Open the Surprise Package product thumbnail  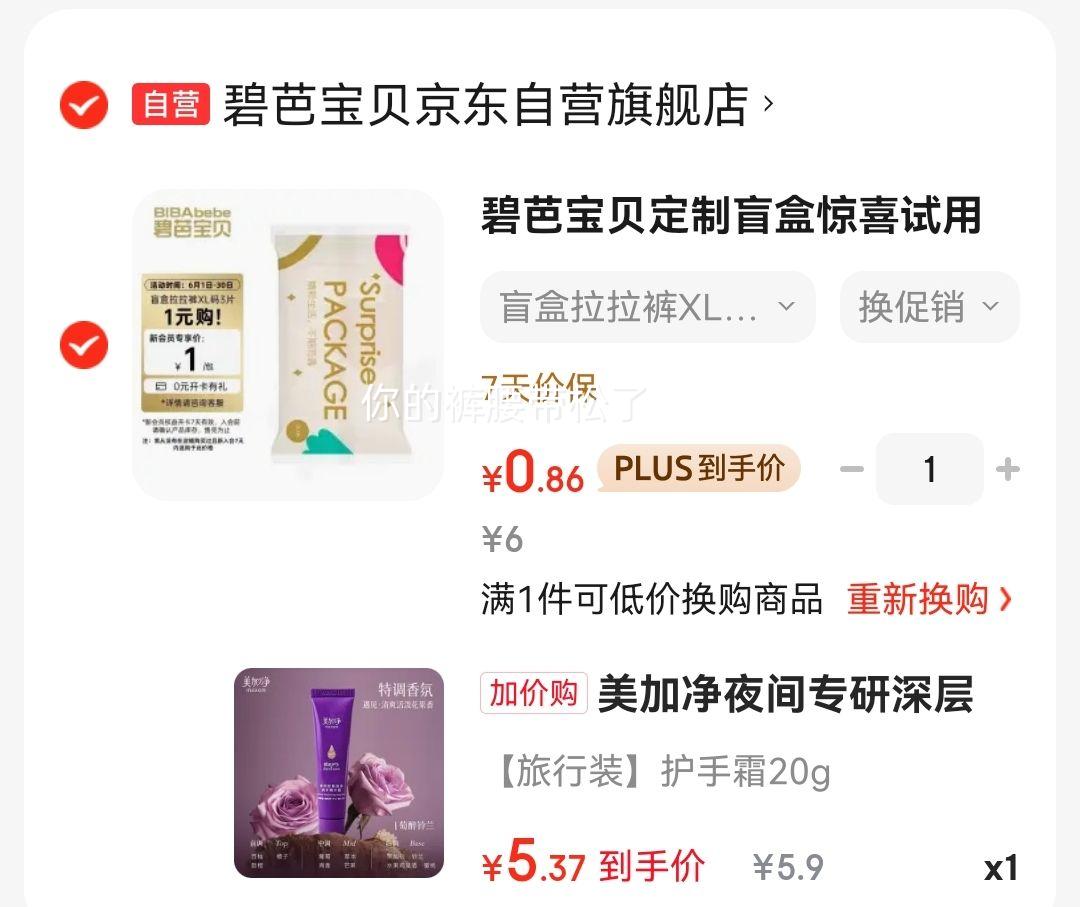pos(288,344)
